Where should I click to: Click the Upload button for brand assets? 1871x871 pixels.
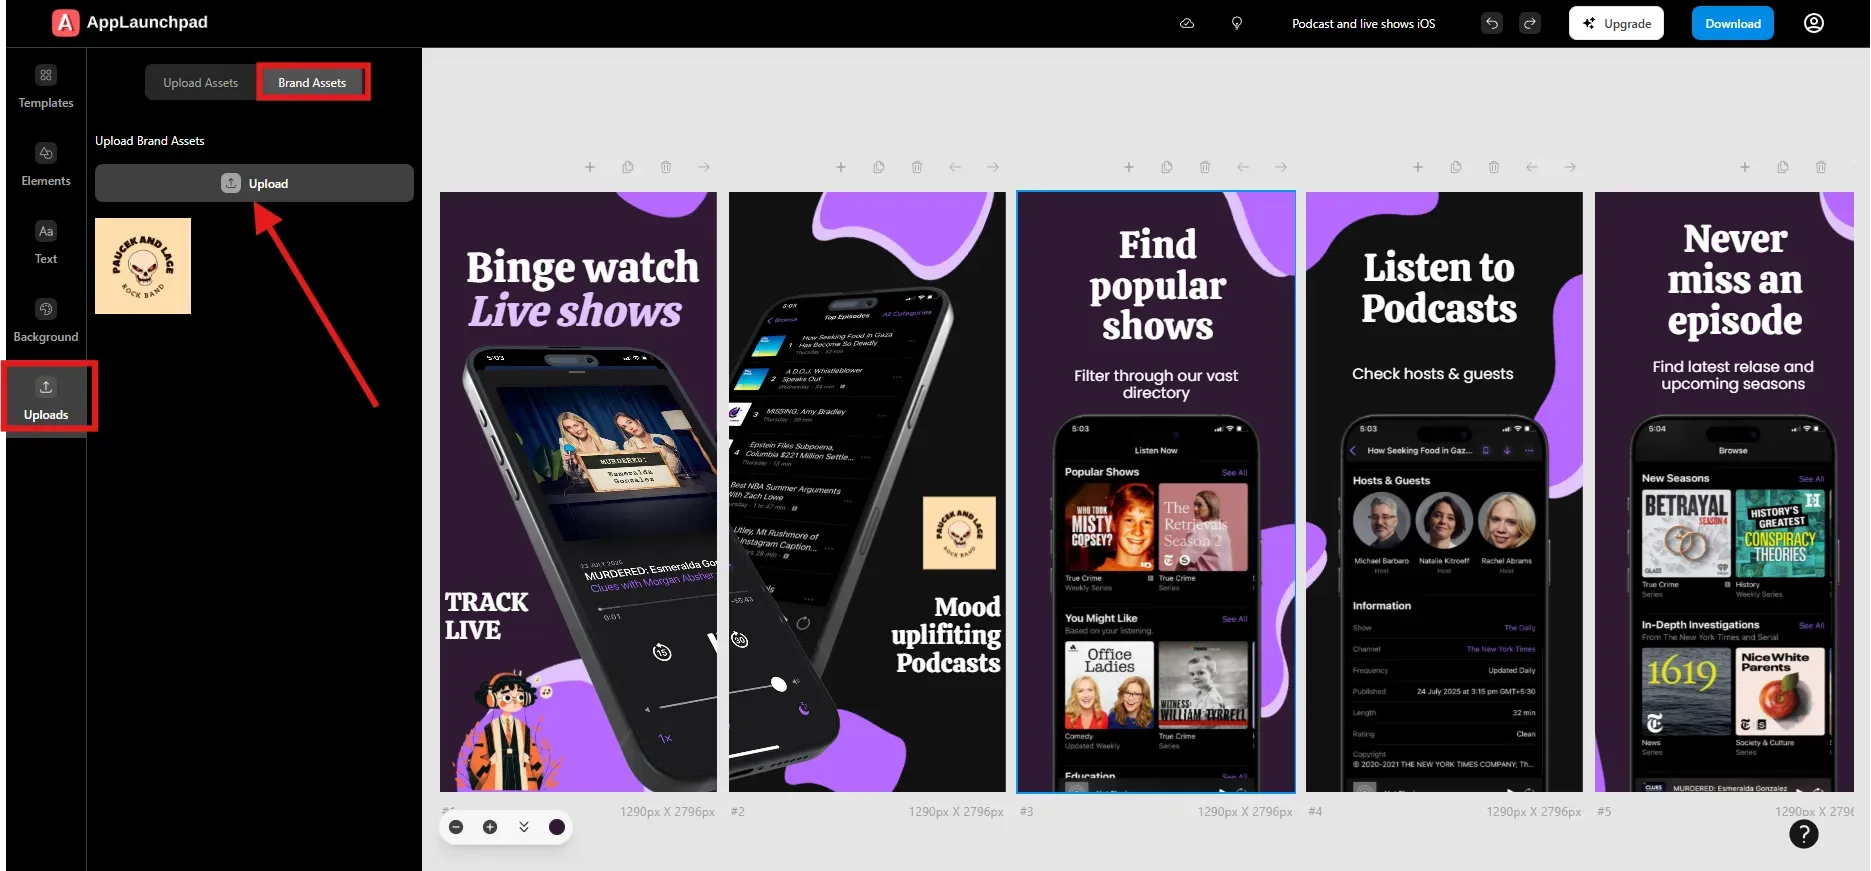(x=254, y=183)
